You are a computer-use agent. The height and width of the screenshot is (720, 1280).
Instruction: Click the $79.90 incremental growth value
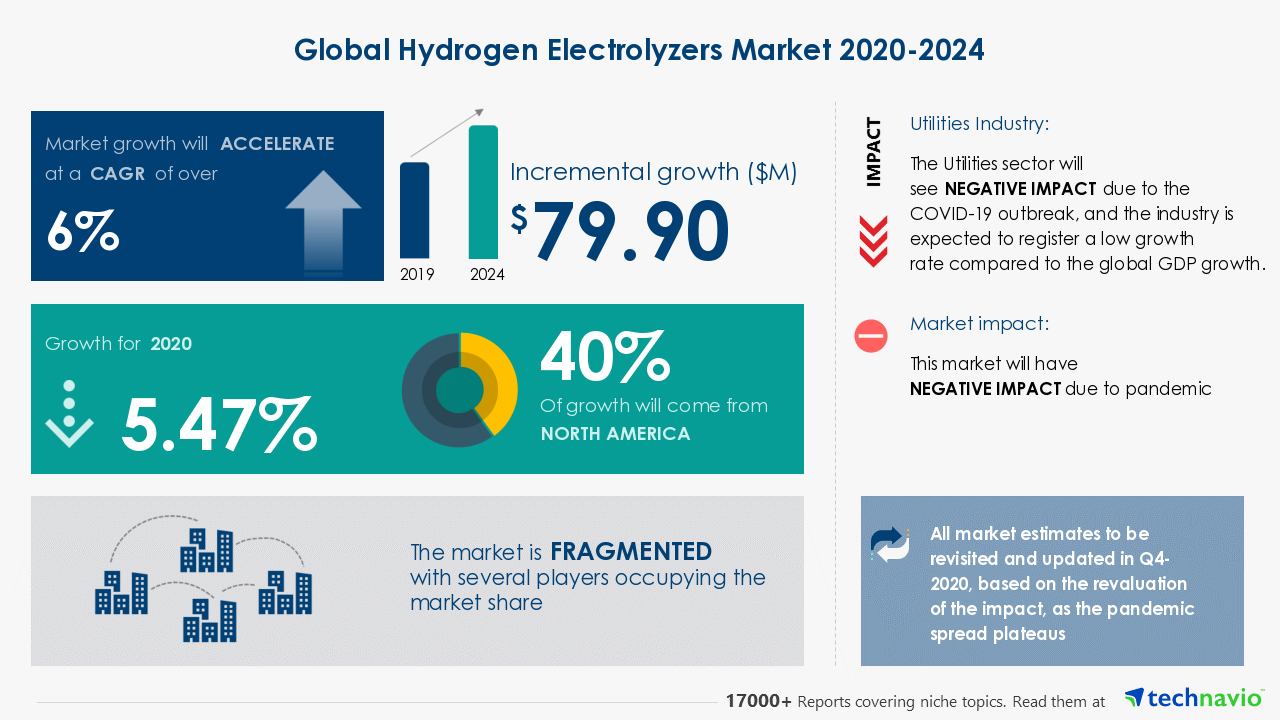point(620,232)
